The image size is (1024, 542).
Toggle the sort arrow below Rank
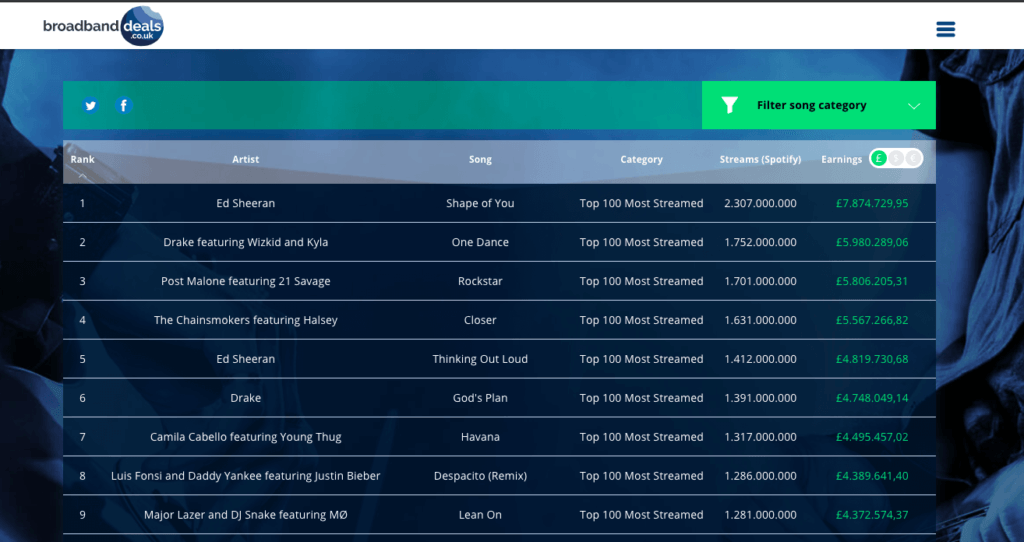82,175
